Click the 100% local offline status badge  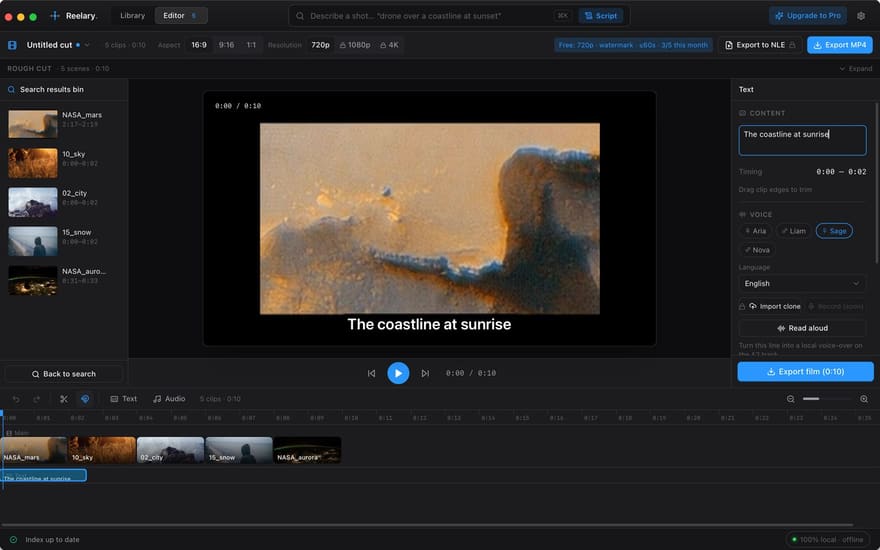828,539
